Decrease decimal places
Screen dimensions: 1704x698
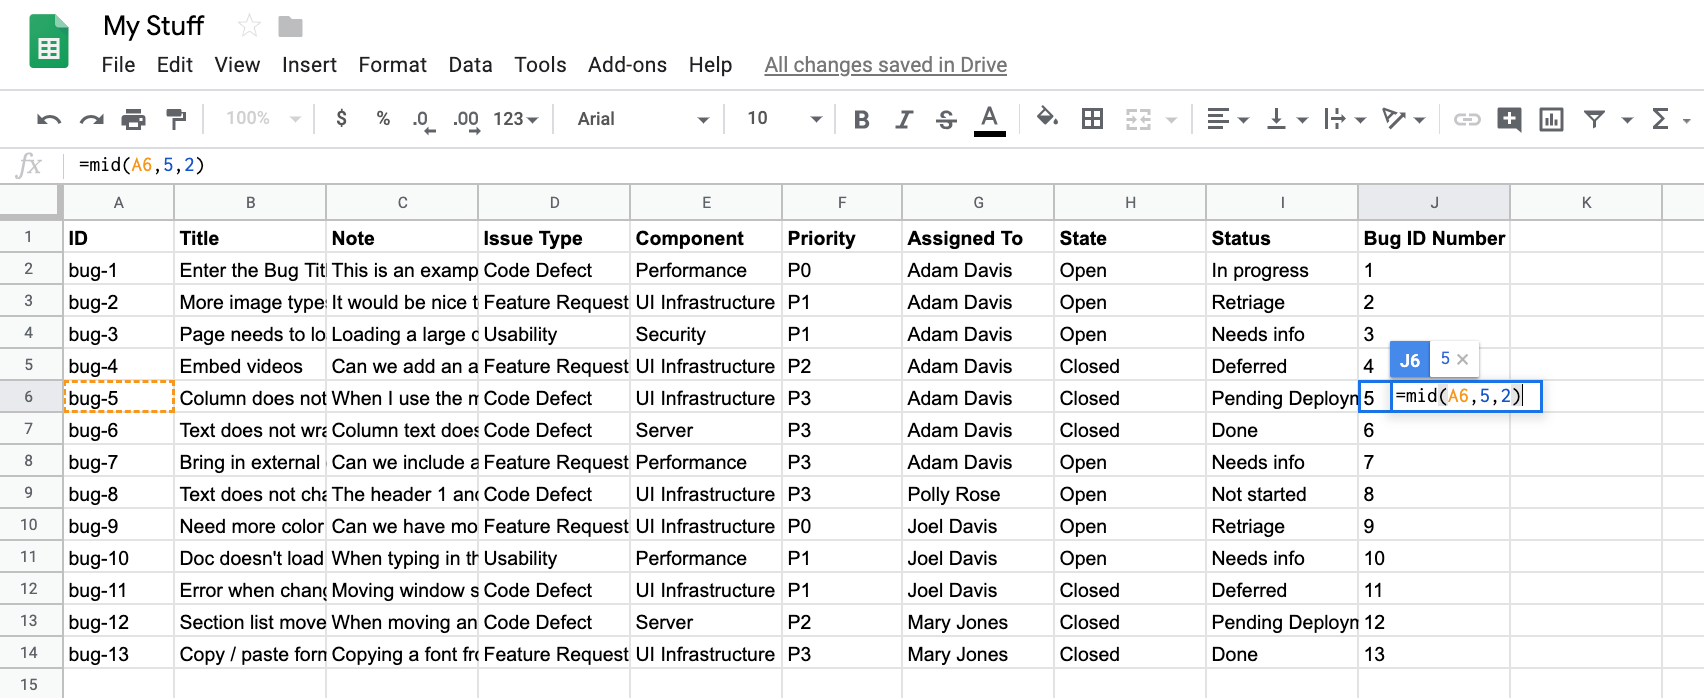pyautogui.click(x=423, y=120)
